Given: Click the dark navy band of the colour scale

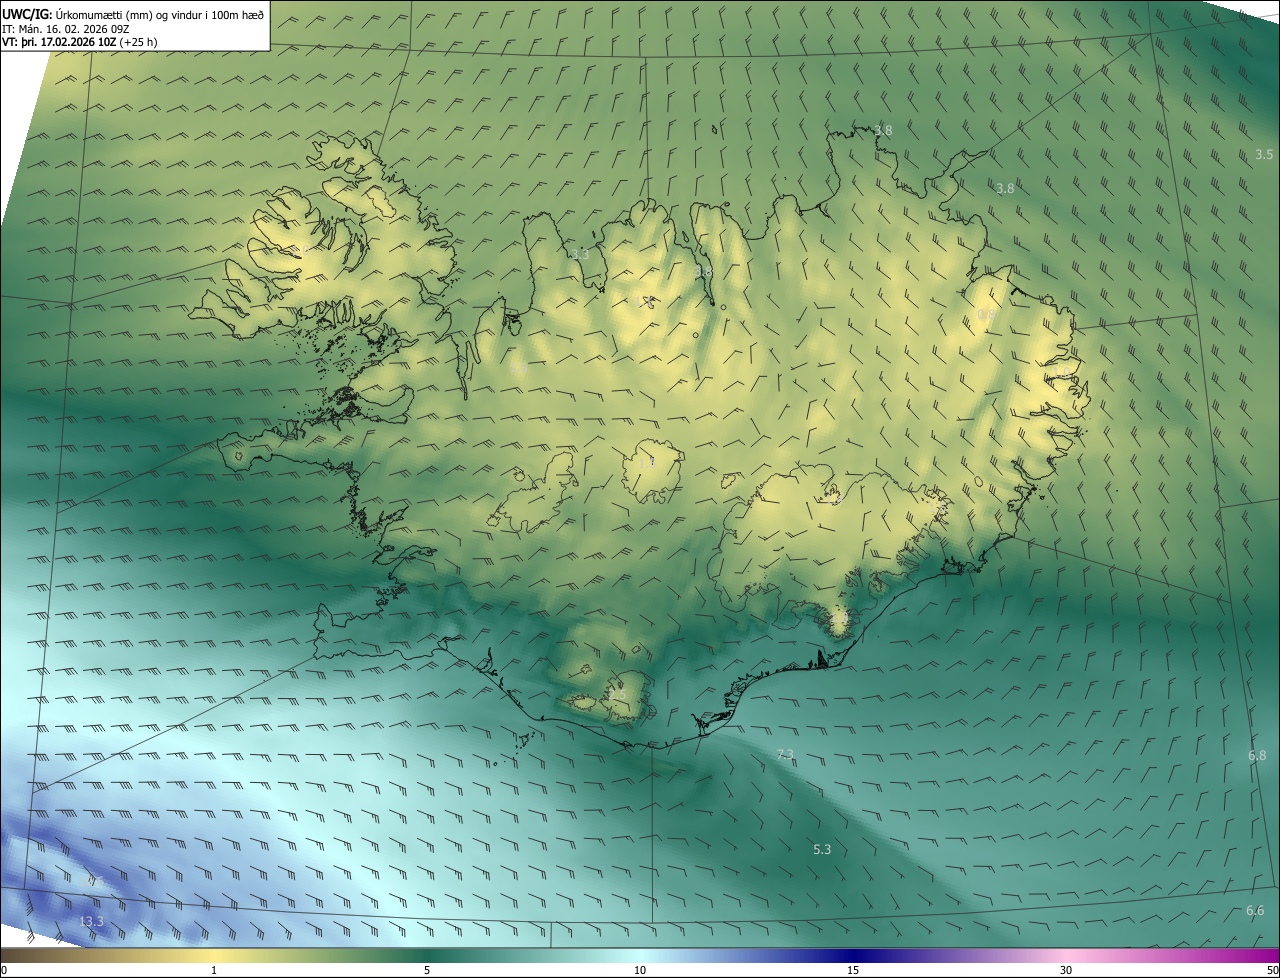Looking at the screenshot, I should [x=853, y=955].
